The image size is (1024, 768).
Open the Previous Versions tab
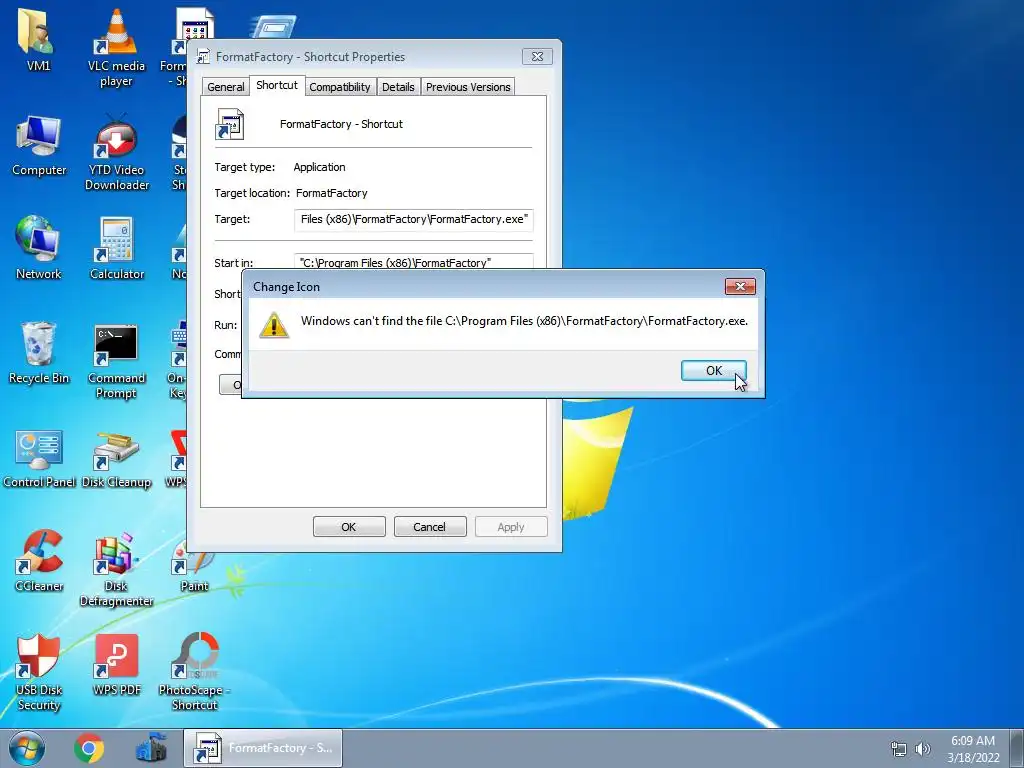click(x=468, y=87)
